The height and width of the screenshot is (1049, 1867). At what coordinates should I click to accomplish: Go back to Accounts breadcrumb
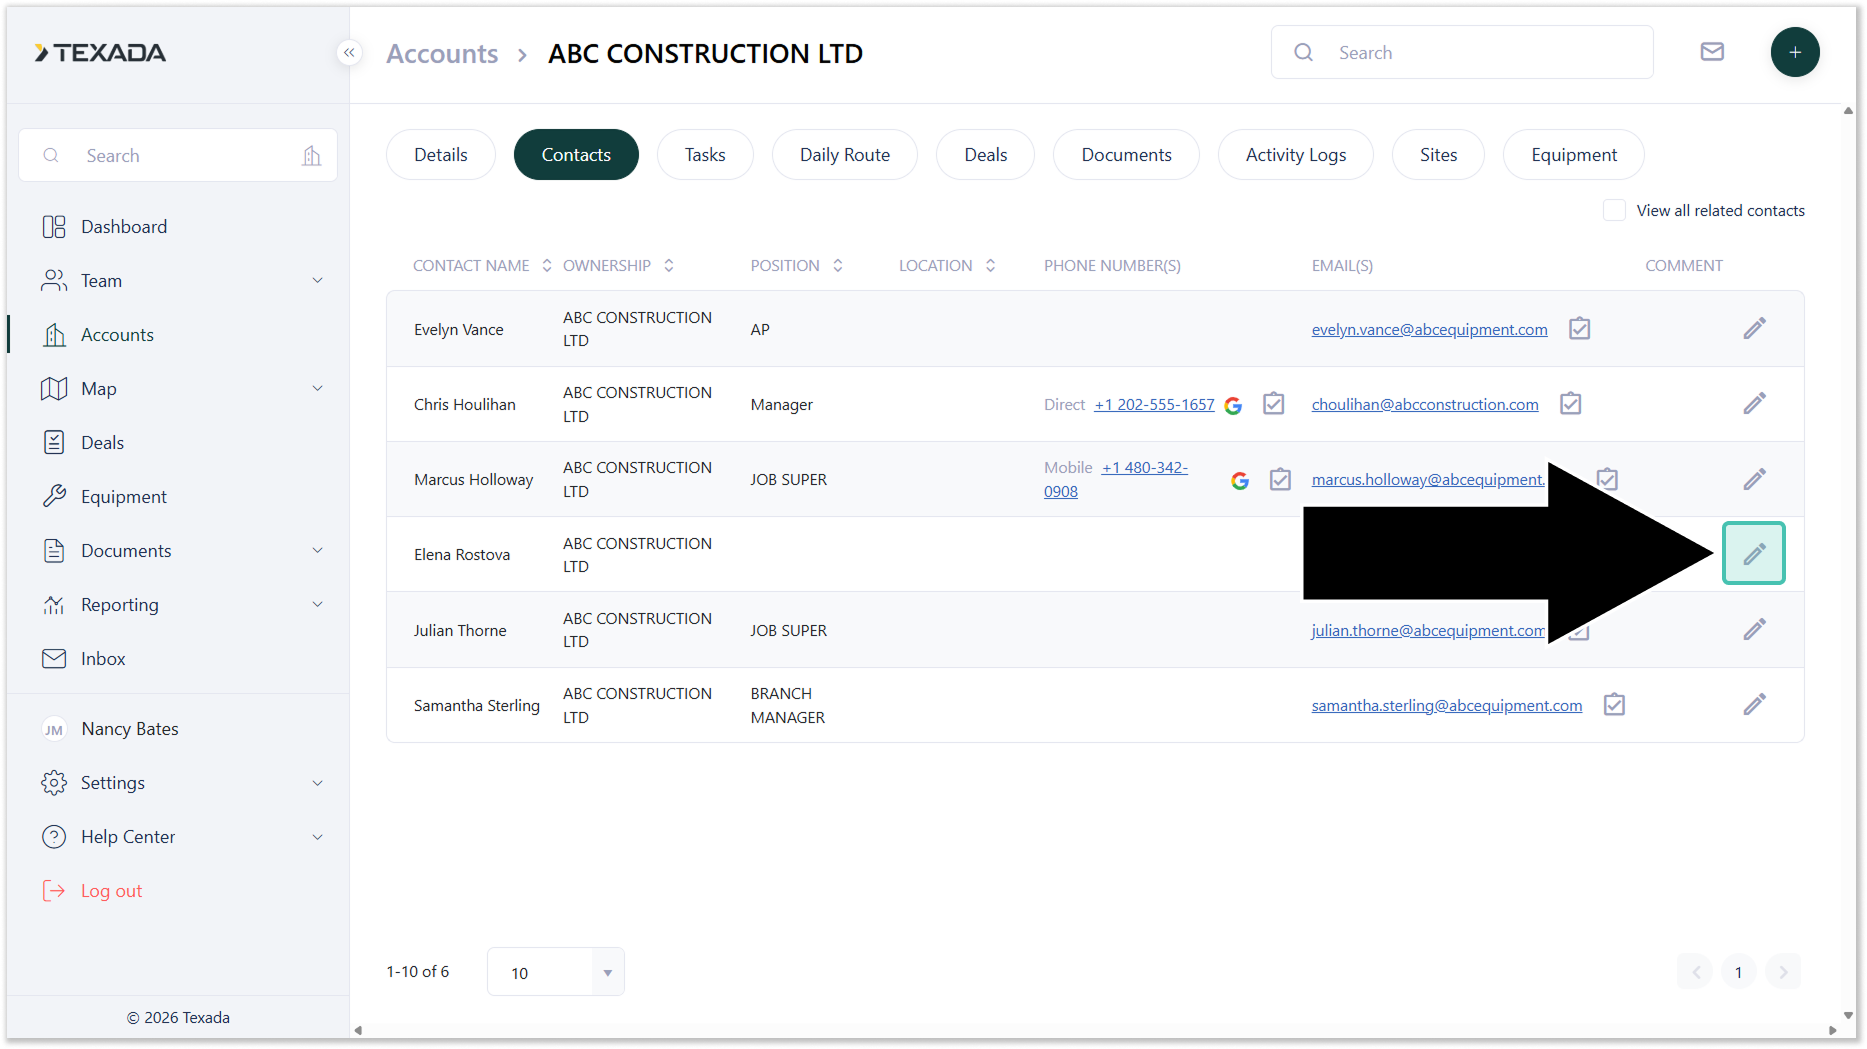coord(442,54)
